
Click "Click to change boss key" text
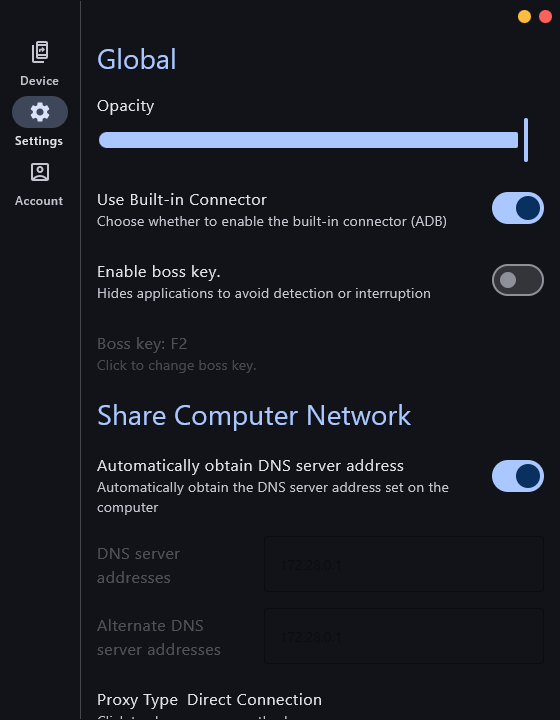click(x=177, y=366)
